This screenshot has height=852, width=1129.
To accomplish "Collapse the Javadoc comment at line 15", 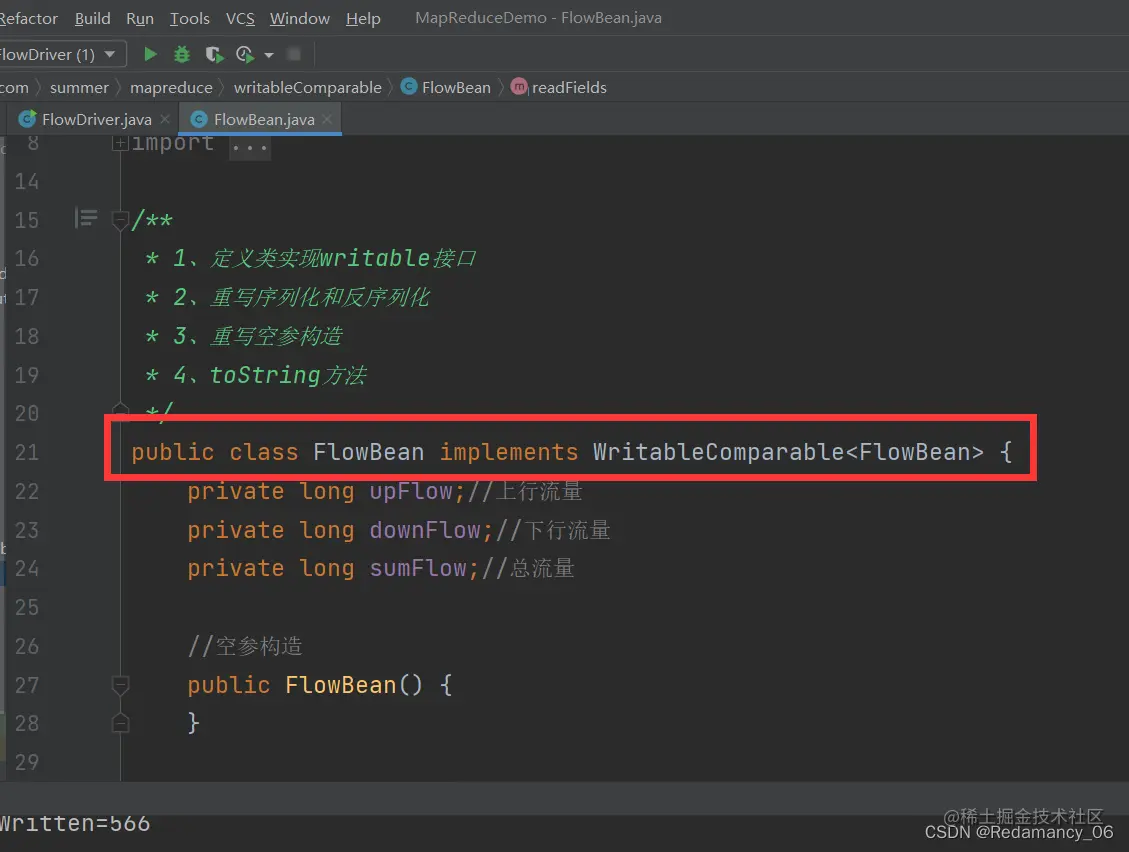I will pos(120,220).
